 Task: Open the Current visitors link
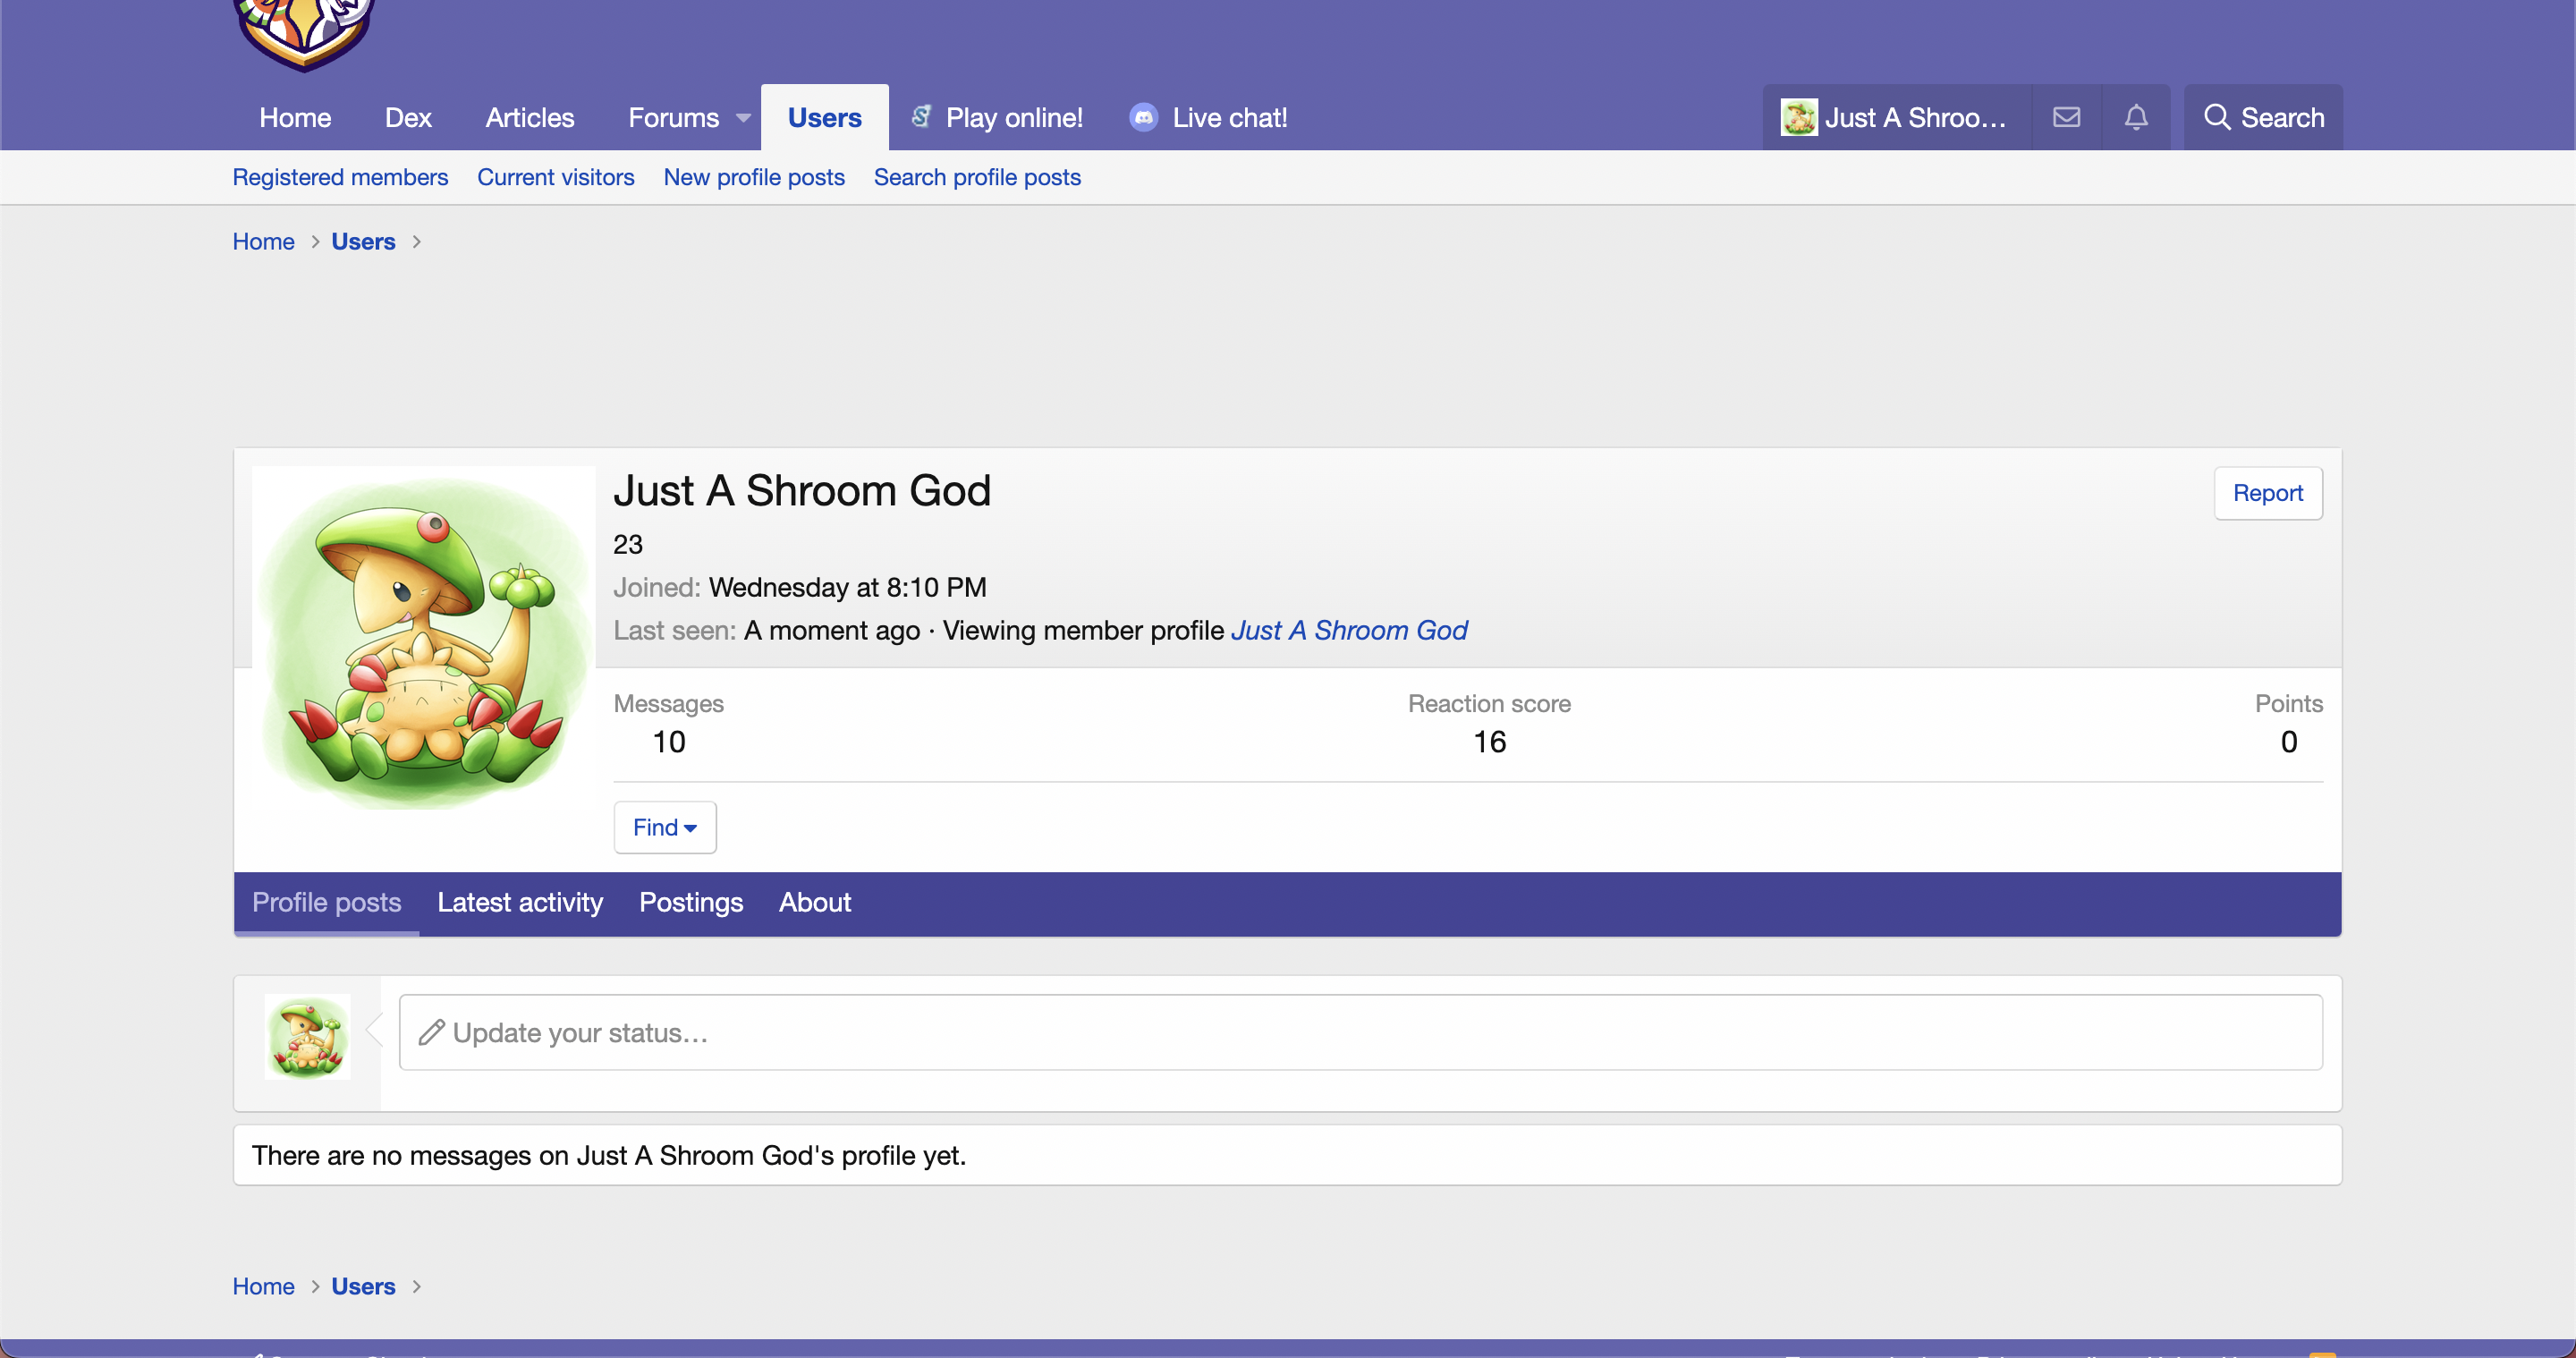(x=555, y=177)
